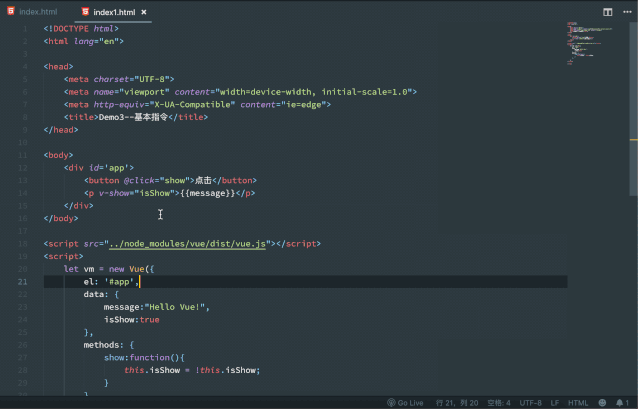Click the let vm = new Vue({ line

(109, 269)
